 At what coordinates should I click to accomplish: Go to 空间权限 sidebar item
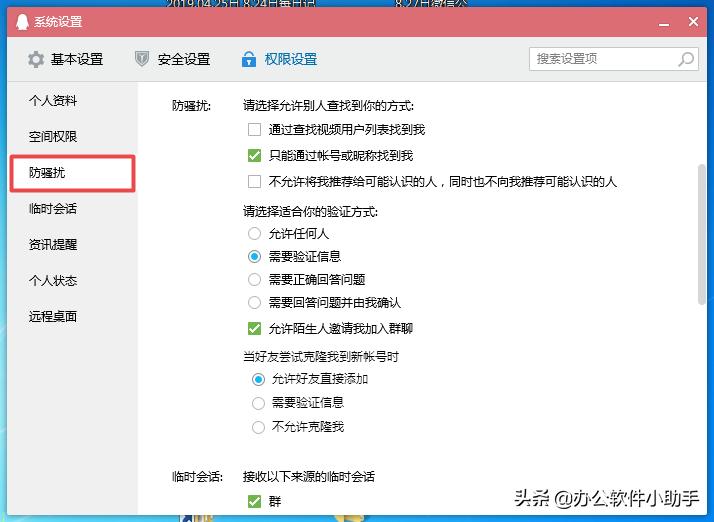tap(53, 137)
